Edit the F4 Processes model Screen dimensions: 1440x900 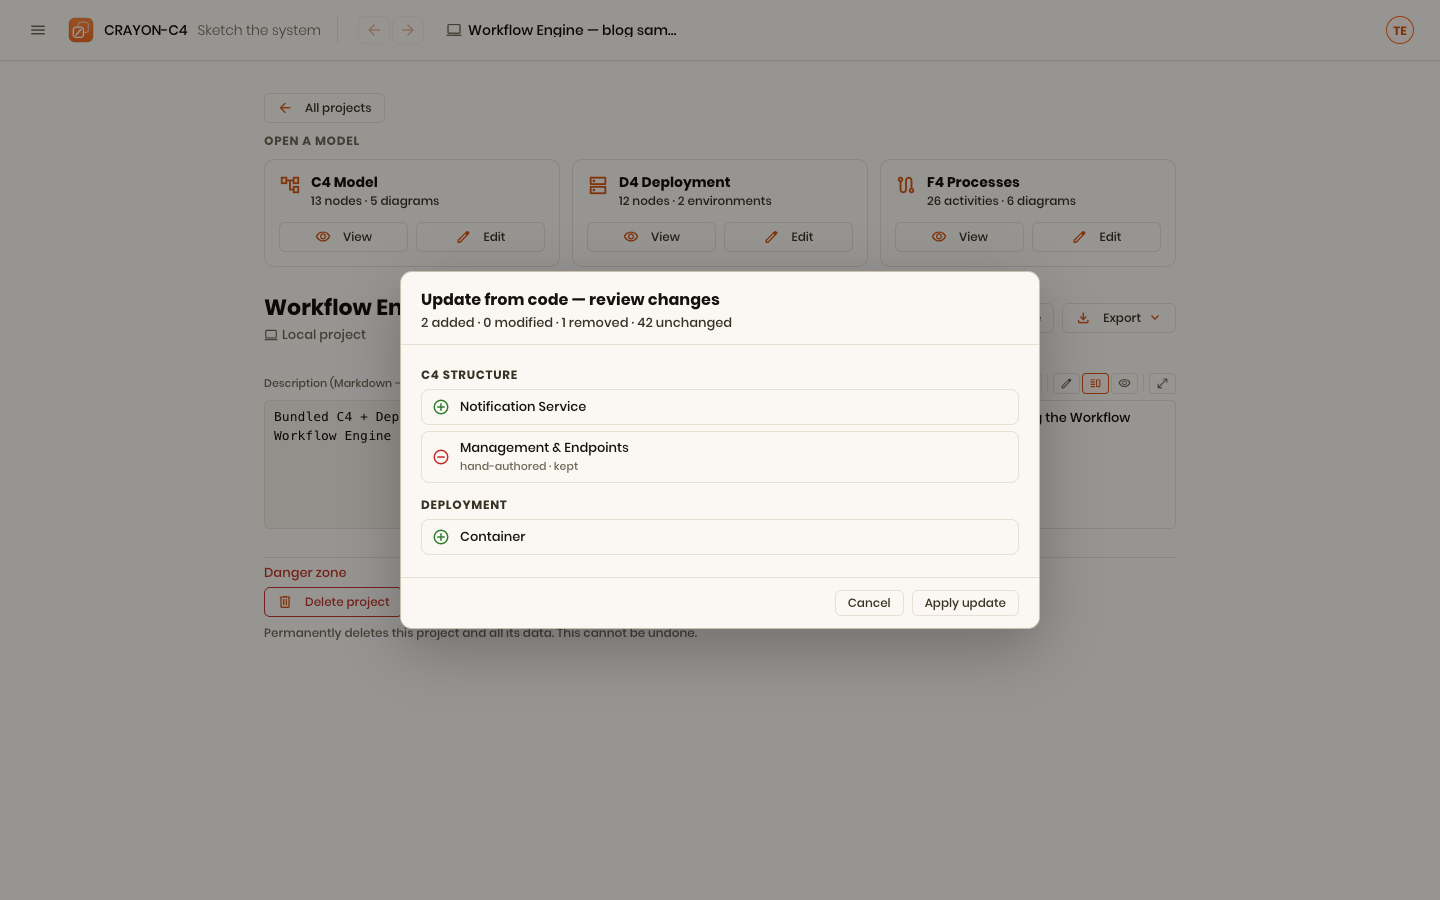click(x=1096, y=237)
